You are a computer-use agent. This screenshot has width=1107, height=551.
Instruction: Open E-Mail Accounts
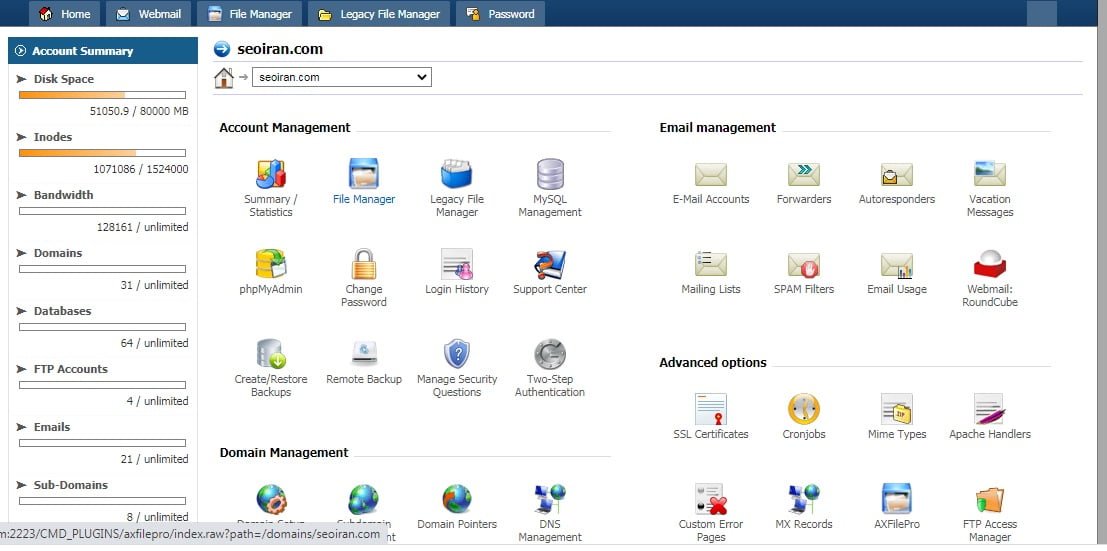(711, 174)
